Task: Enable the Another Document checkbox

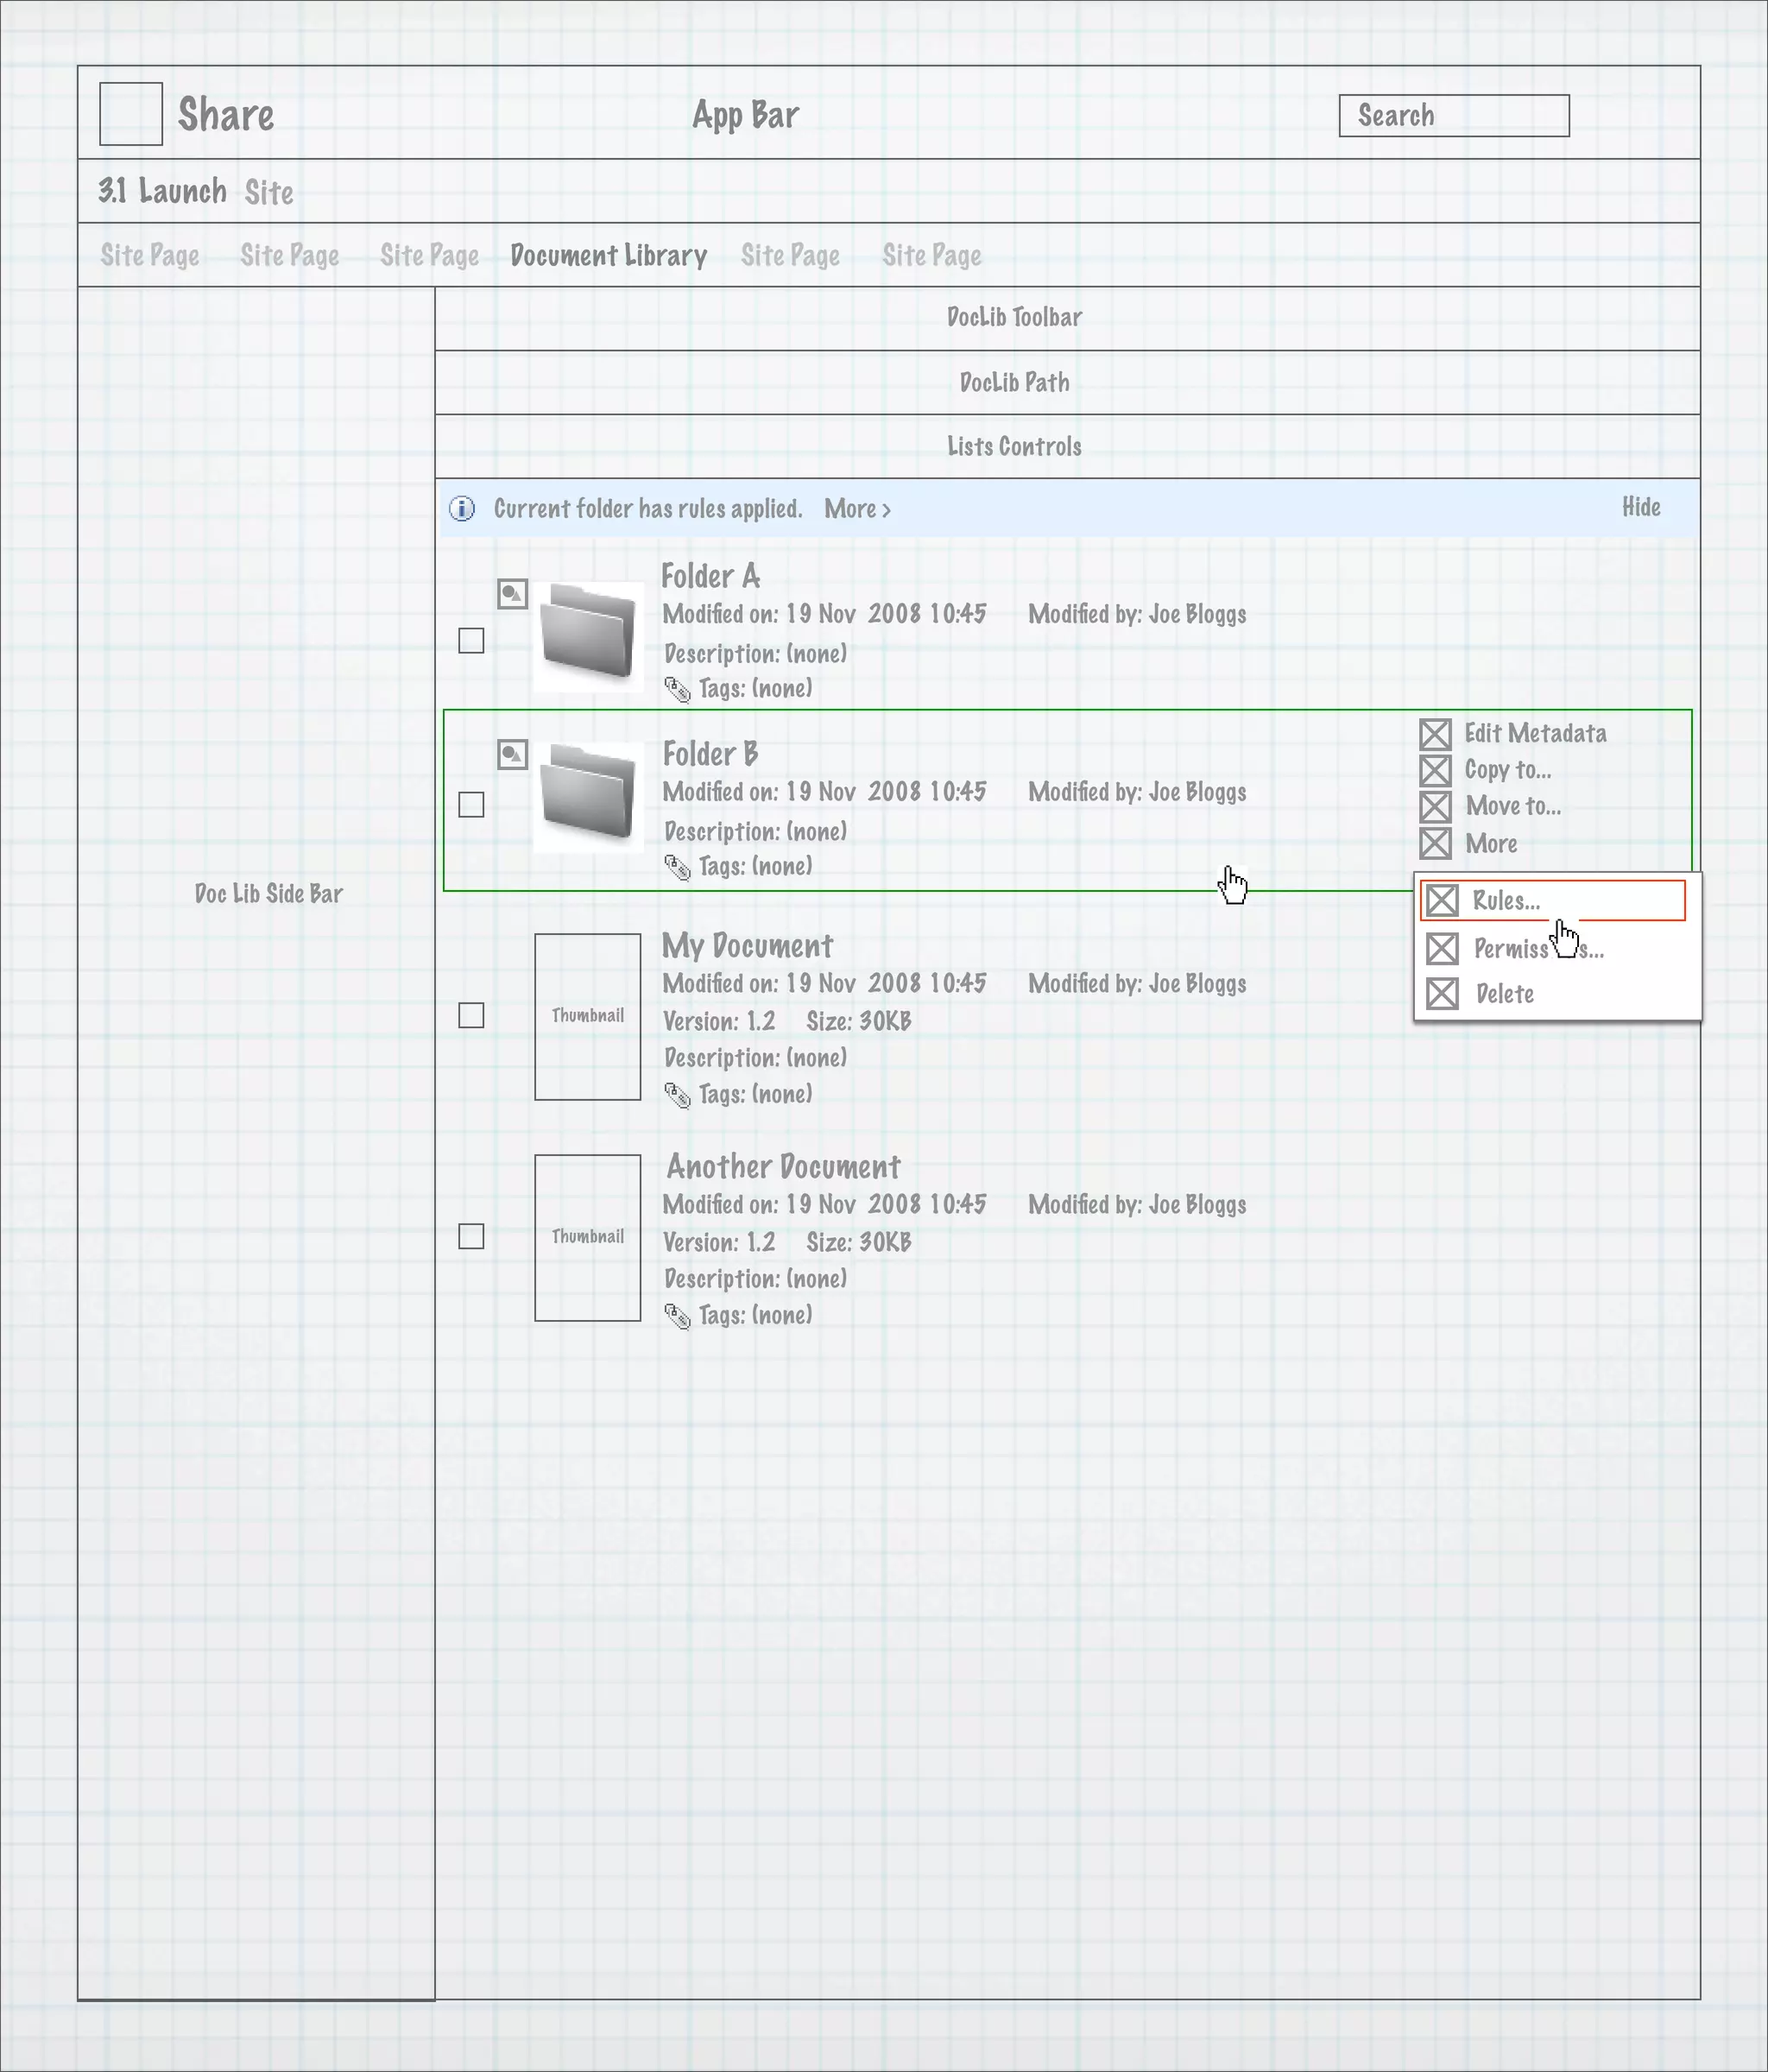Action: pyautogui.click(x=471, y=1236)
